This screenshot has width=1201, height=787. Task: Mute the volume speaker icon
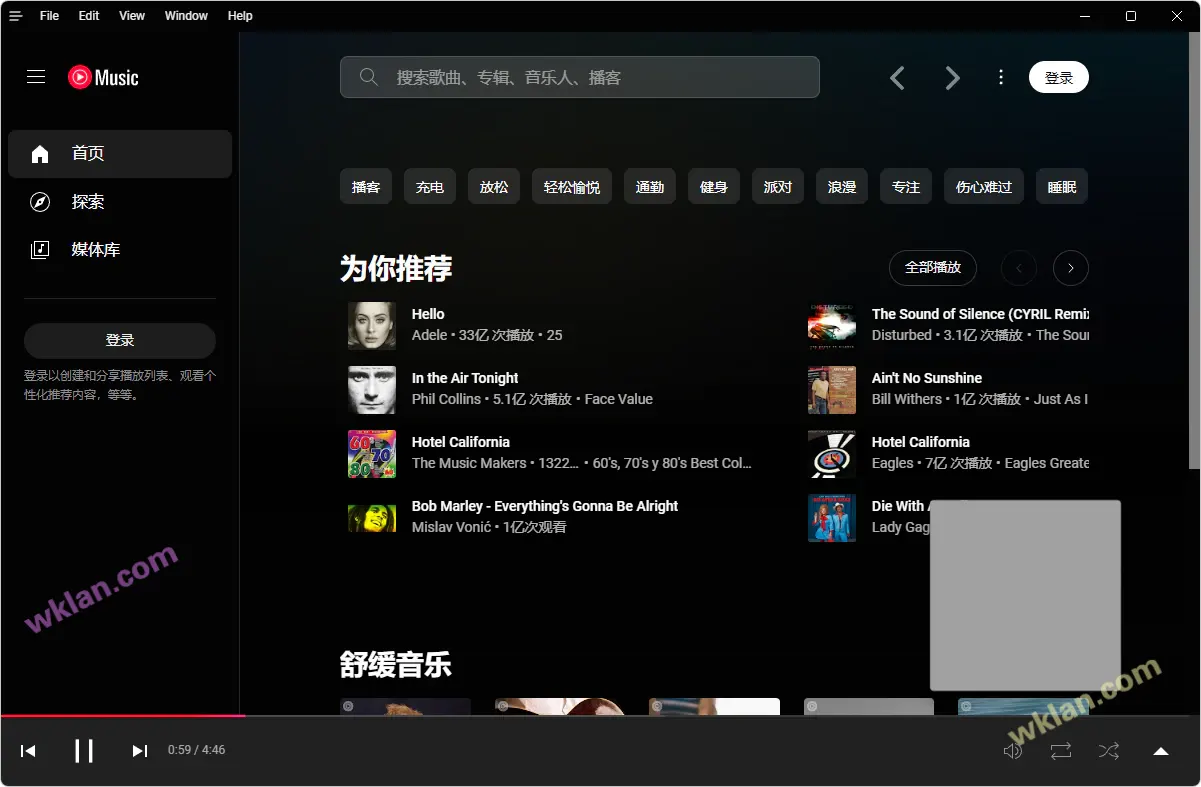pos(1013,751)
